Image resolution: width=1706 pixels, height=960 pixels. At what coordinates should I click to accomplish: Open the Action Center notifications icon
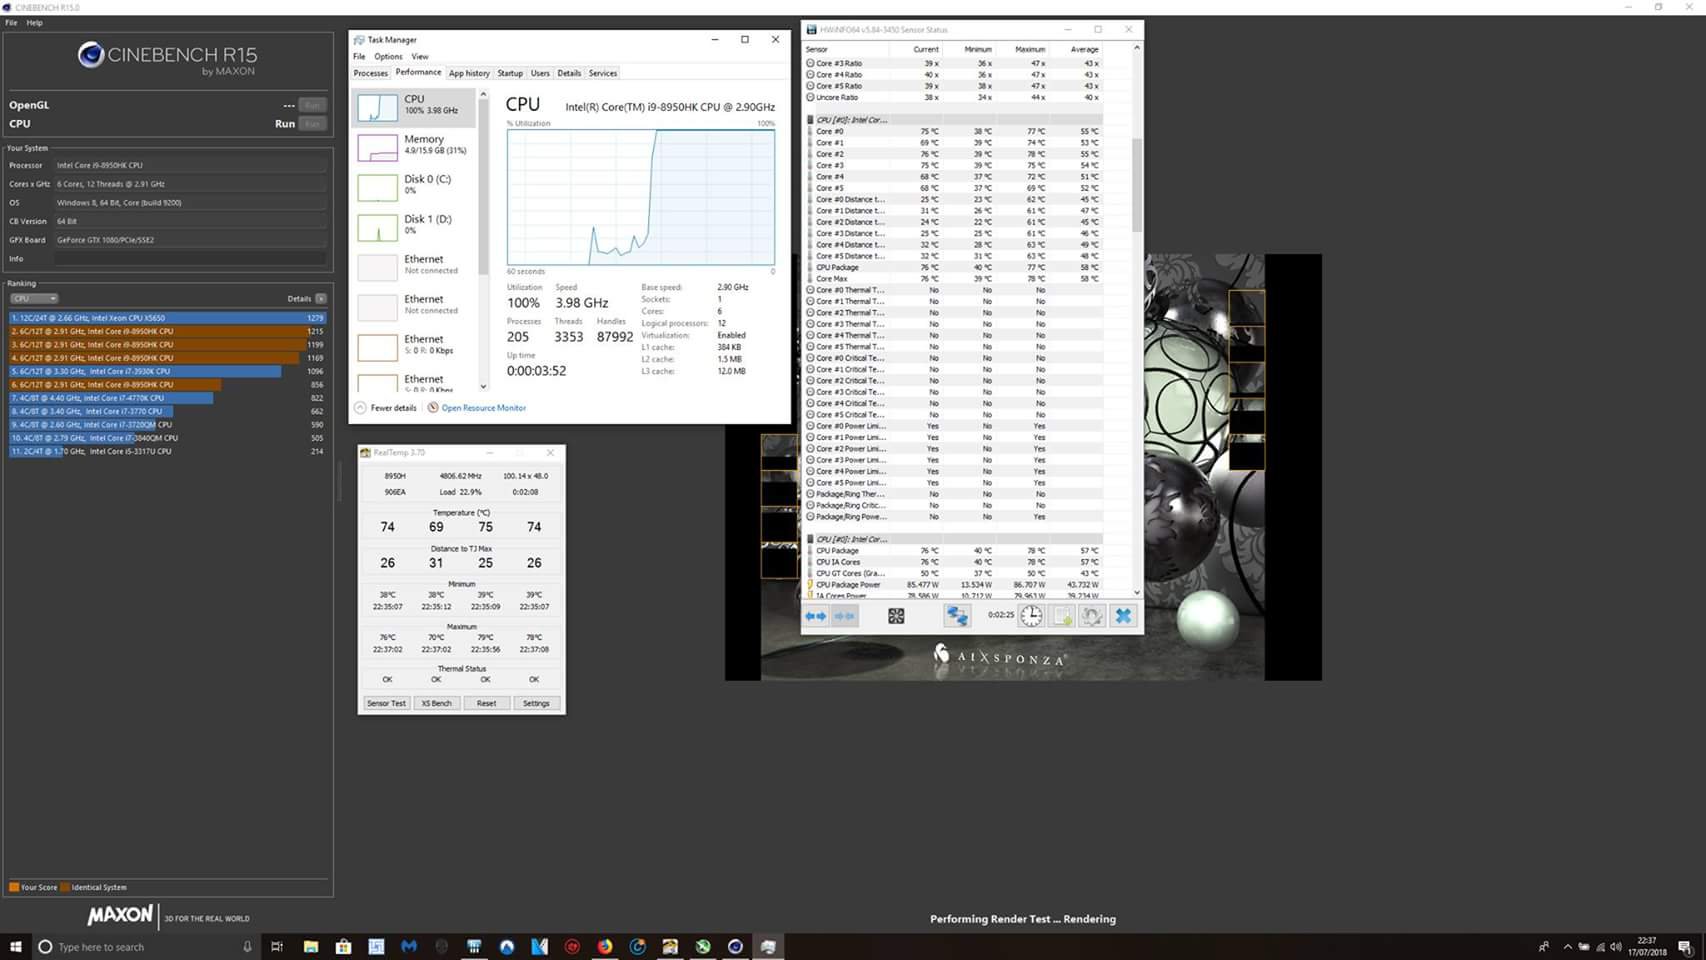pyautogui.click(x=1685, y=947)
